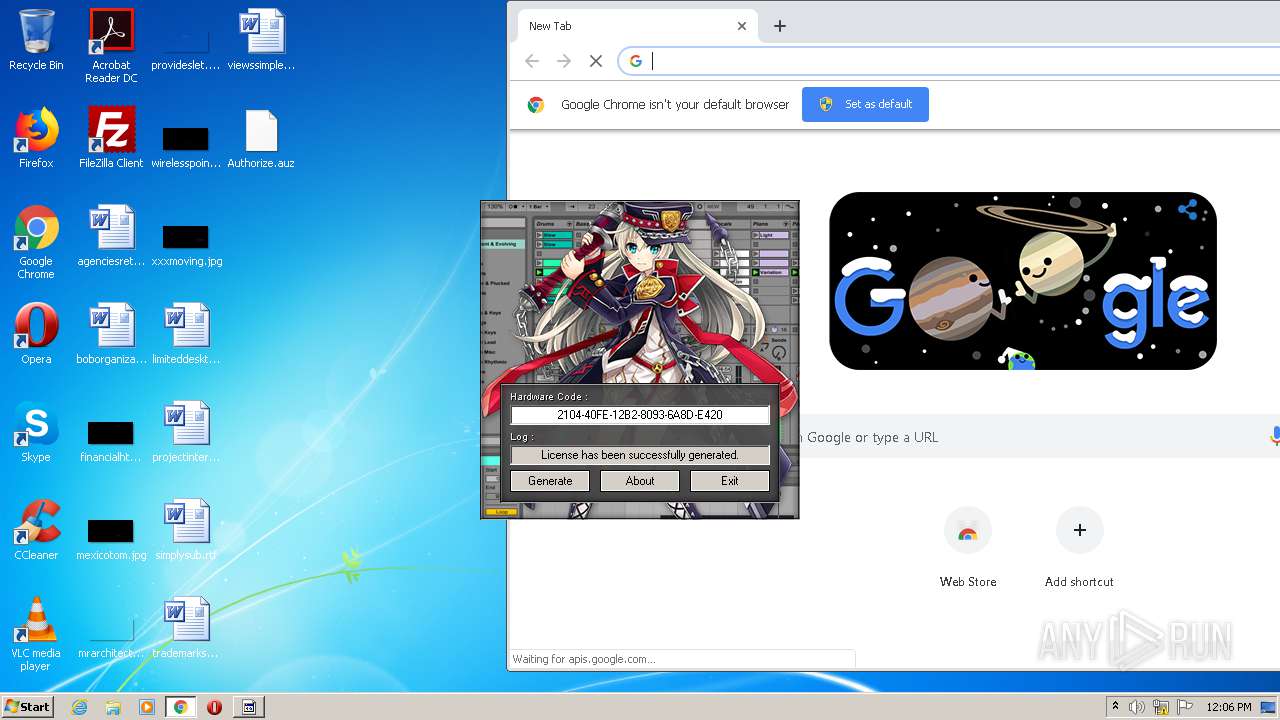Select viewssimple Word document on desktop
Screen dimensions: 1280x720
[x=261, y=41]
